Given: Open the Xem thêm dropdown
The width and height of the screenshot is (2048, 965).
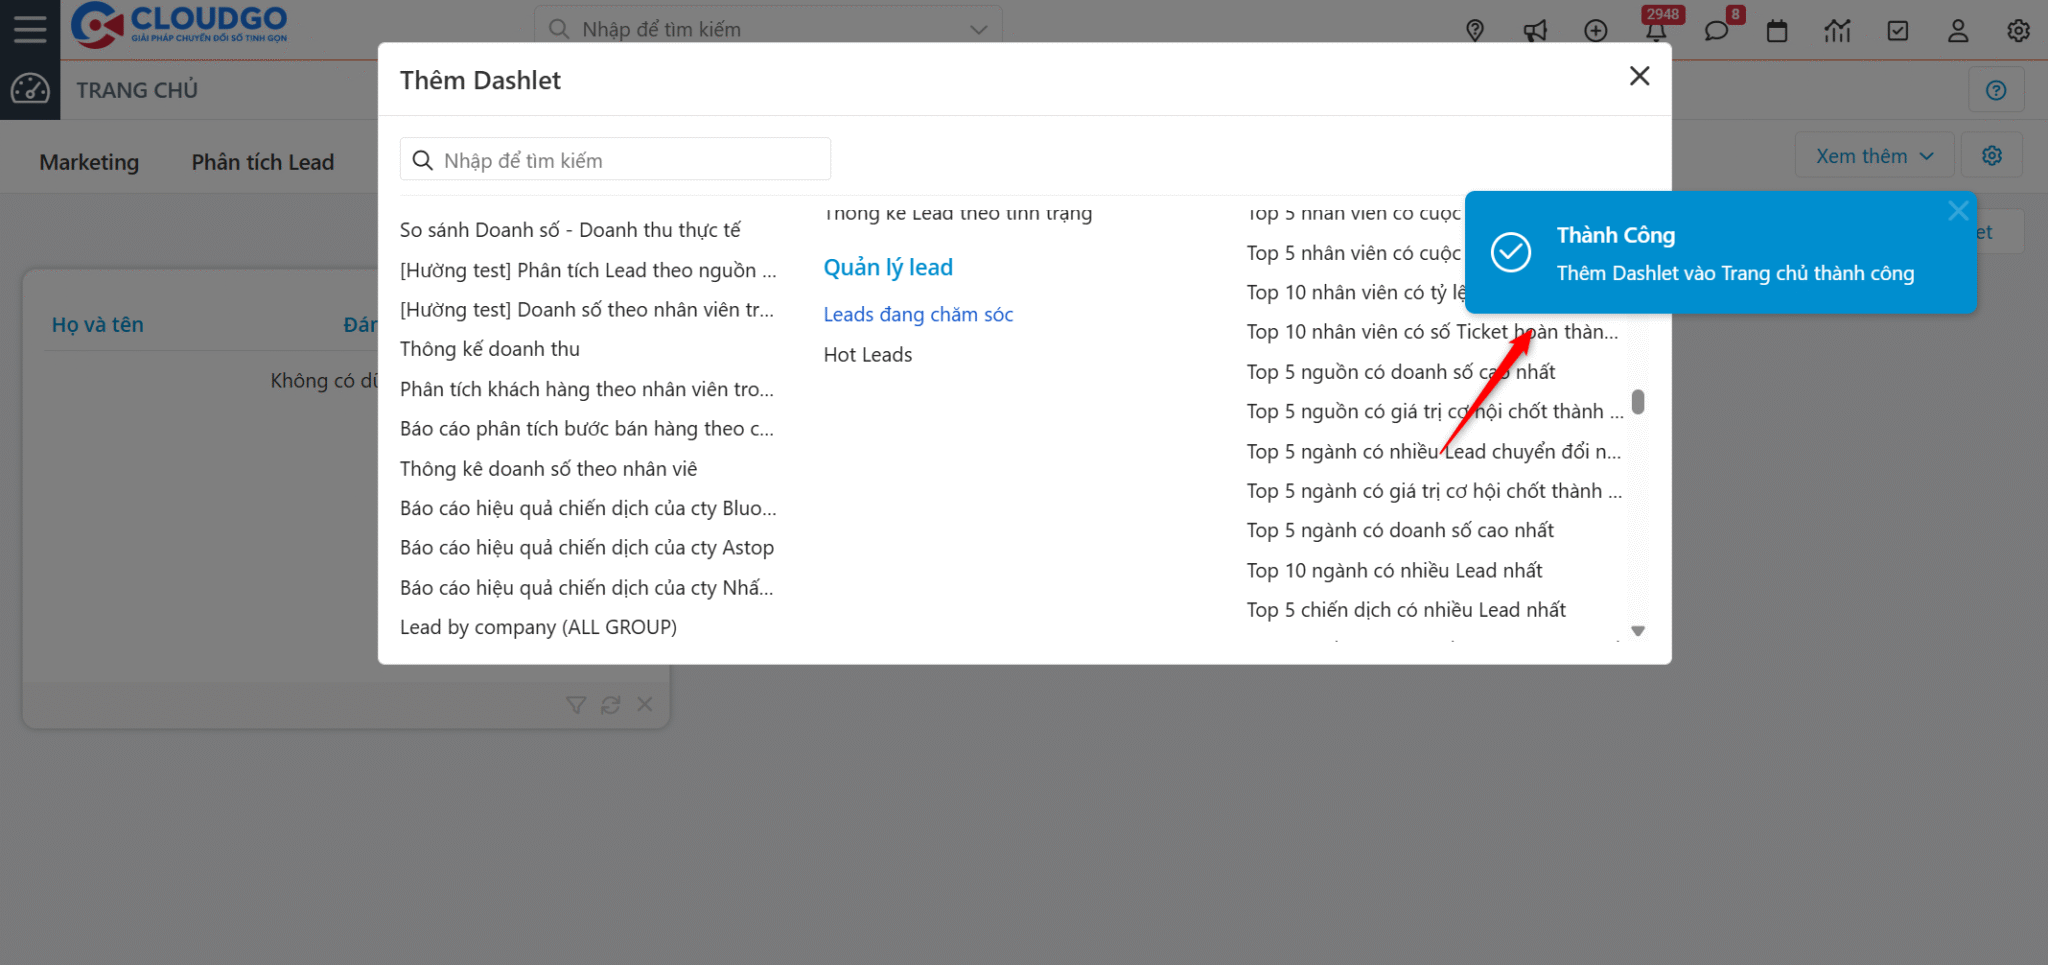Looking at the screenshot, I should pos(1874,156).
